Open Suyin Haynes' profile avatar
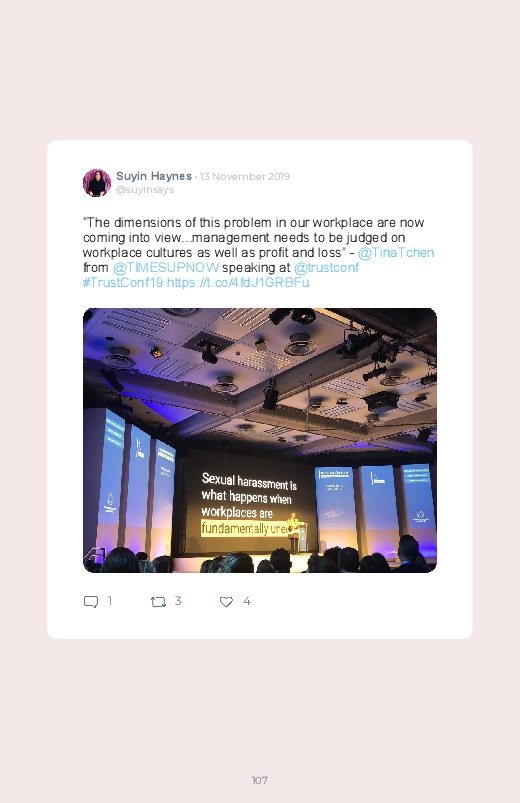The width and height of the screenshot is (520, 803). [97, 183]
